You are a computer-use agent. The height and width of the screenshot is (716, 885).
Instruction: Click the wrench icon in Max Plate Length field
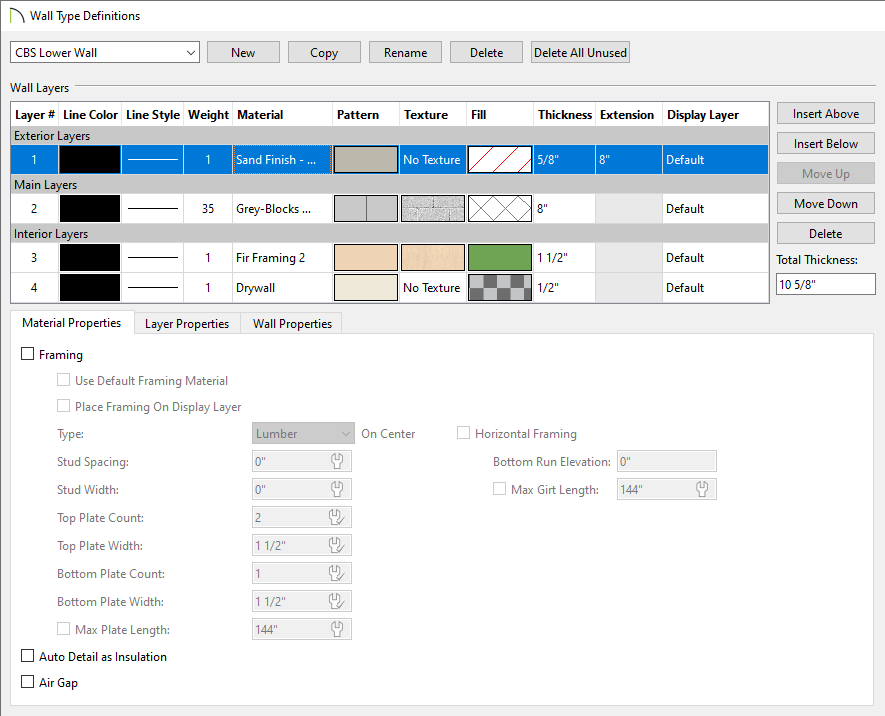337,629
